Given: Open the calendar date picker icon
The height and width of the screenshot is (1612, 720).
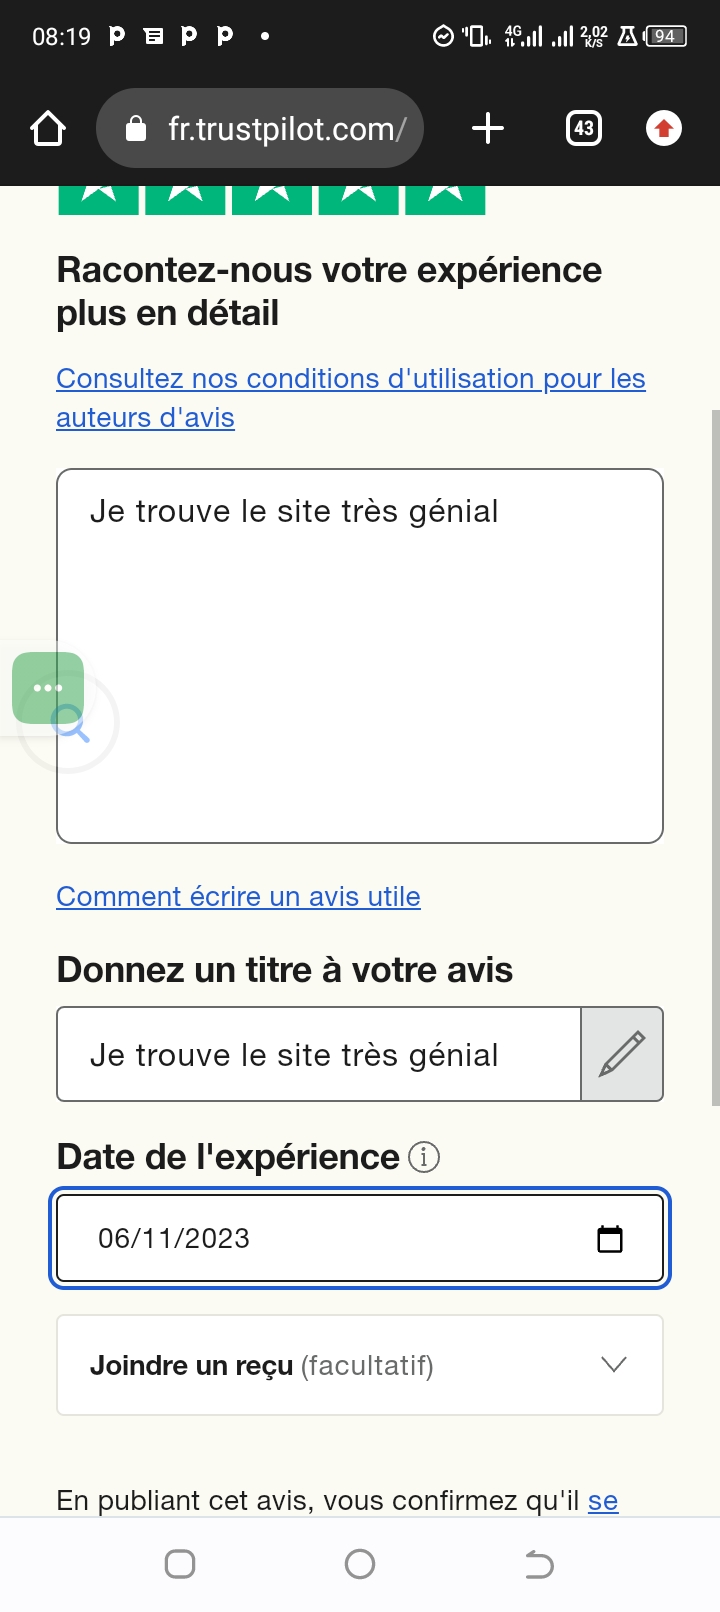Looking at the screenshot, I should (610, 1239).
